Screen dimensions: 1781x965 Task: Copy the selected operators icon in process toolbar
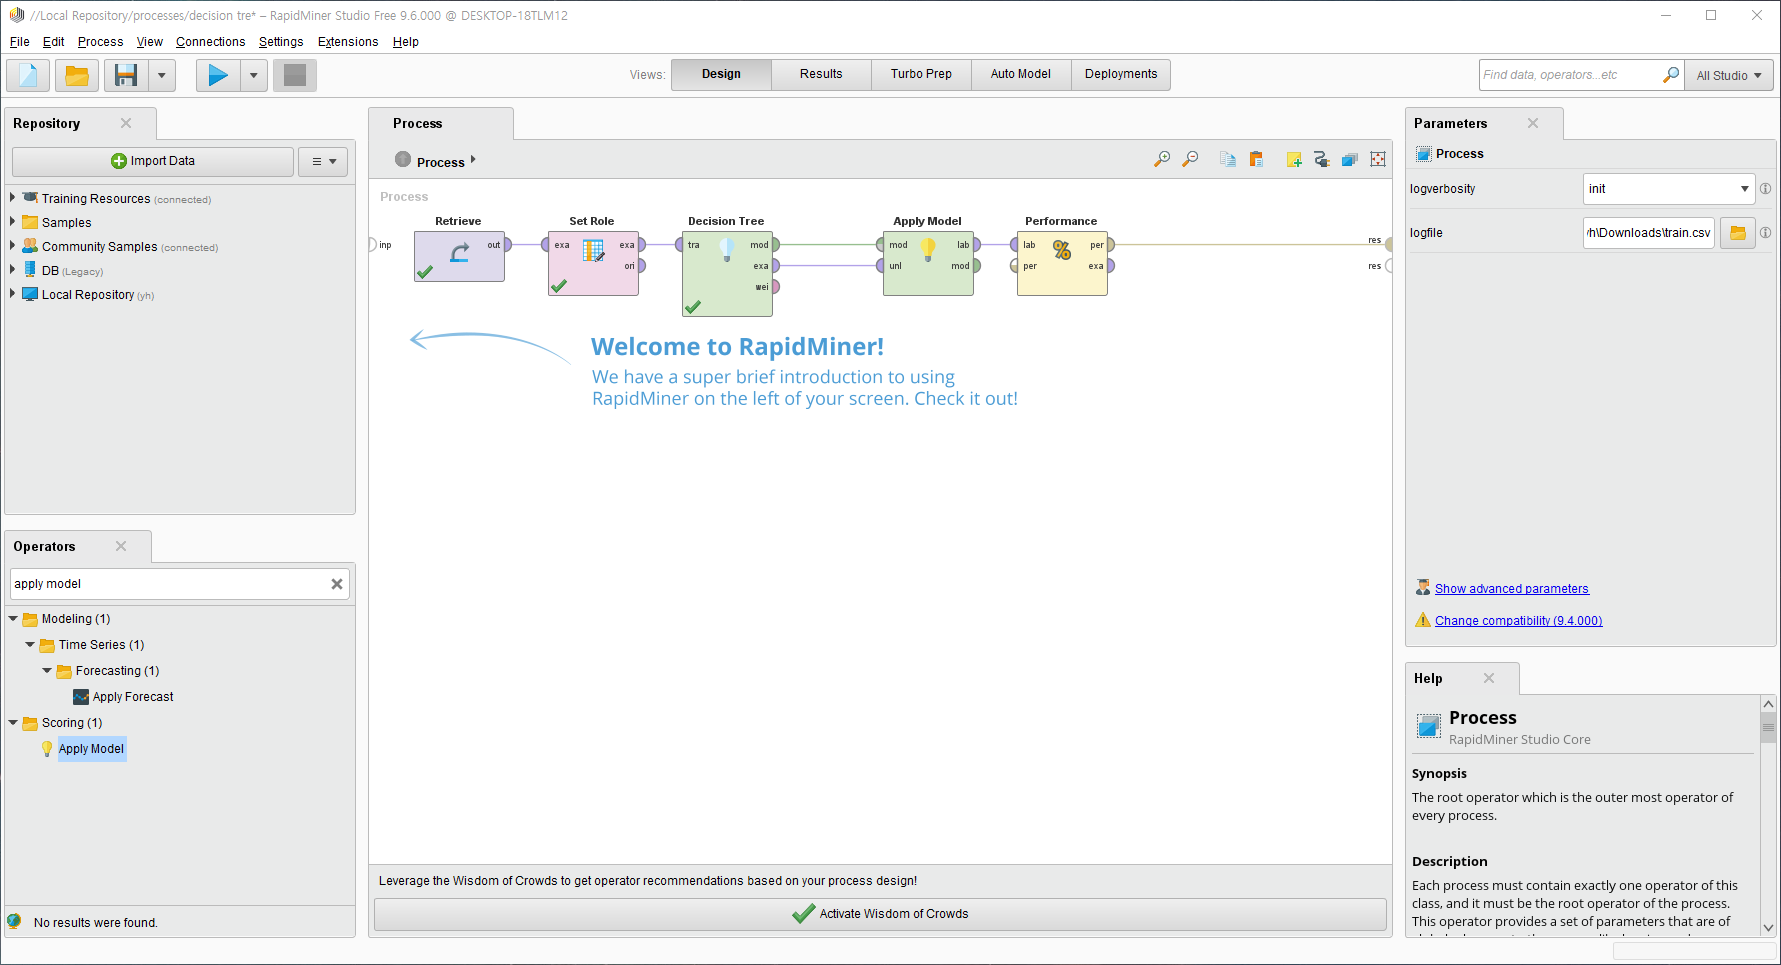pos(1228,159)
